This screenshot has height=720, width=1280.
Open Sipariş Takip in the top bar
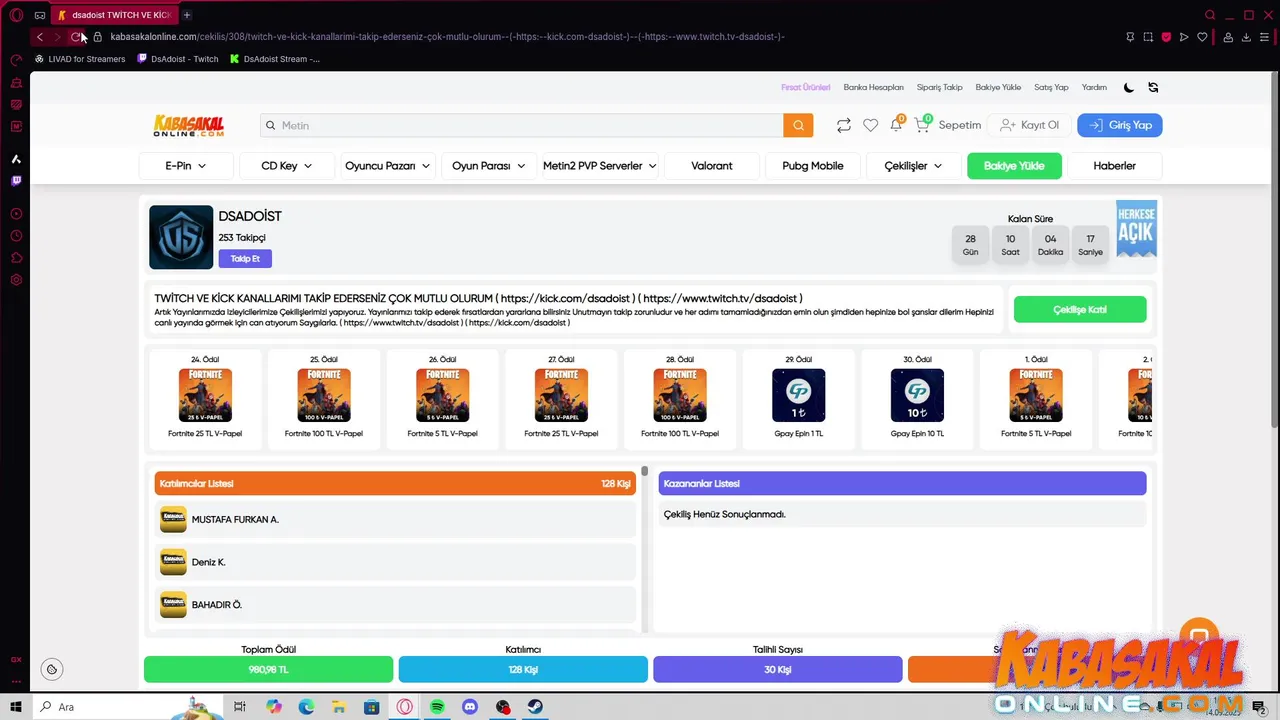940,87
